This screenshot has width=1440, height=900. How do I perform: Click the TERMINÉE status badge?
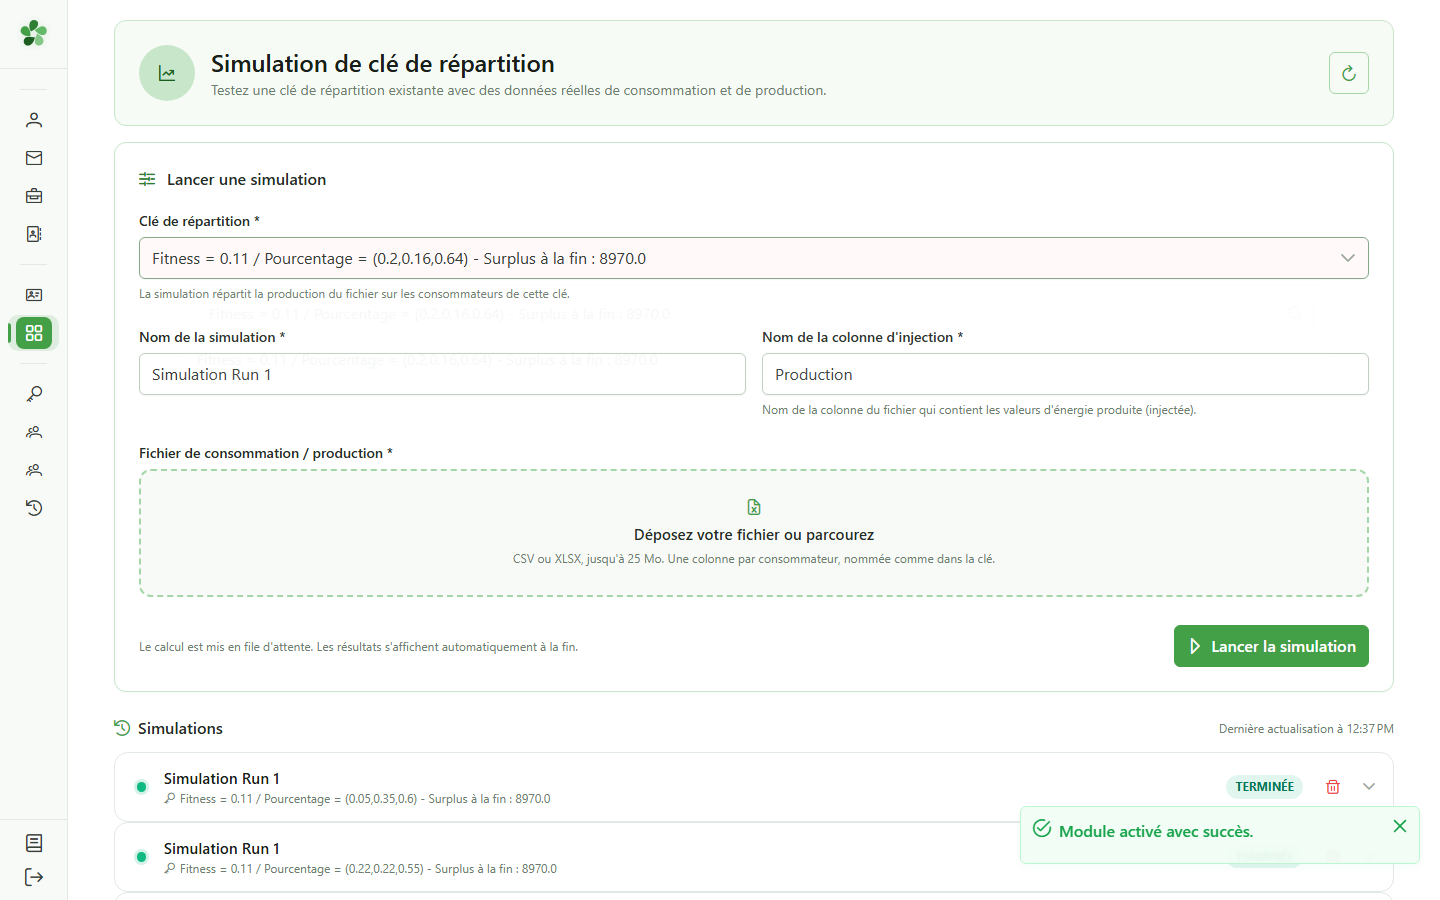(x=1264, y=787)
